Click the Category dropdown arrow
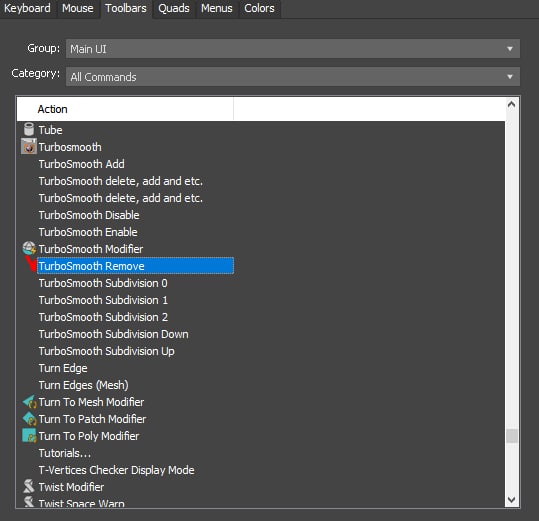The image size is (539, 521). click(x=510, y=77)
